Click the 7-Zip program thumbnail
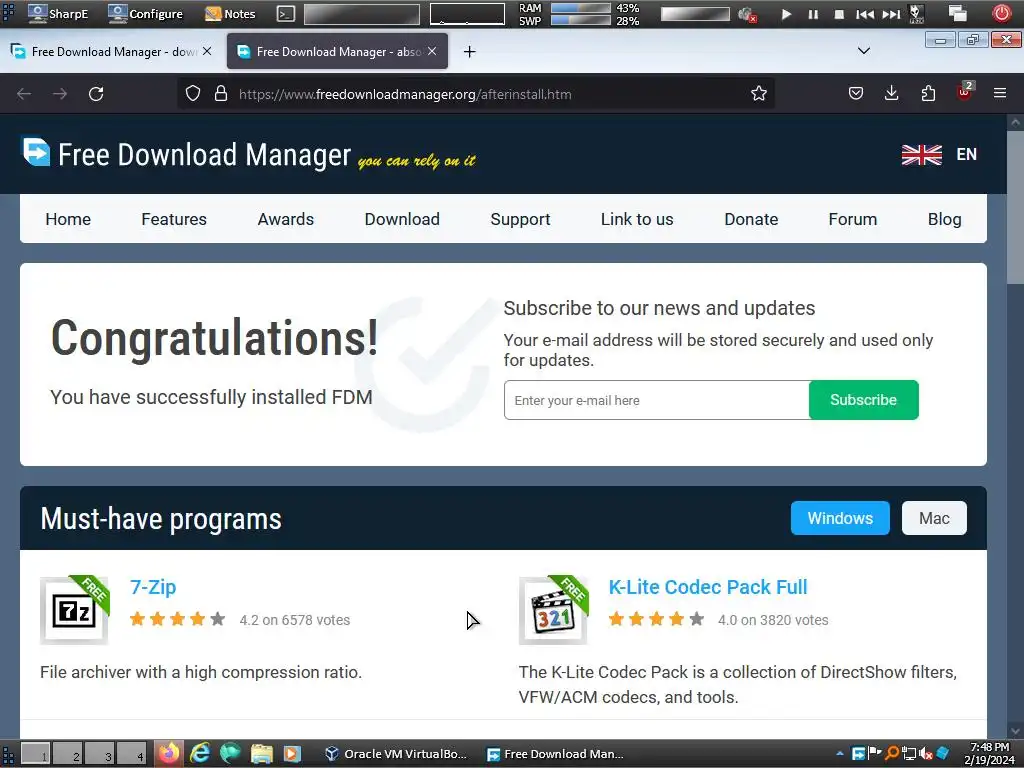This screenshot has width=1024, height=768. (74, 611)
